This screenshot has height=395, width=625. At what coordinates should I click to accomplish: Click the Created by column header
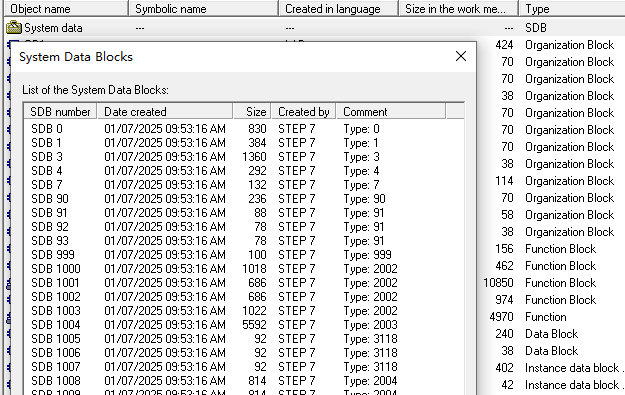(304, 112)
